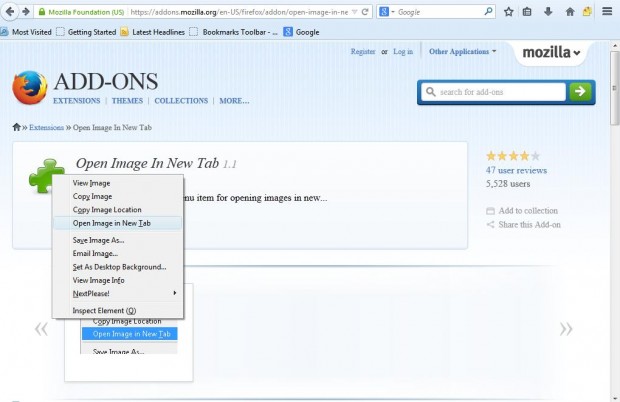Open the Google search engine selector dropdown
Screen dimensions: 620x402
pos(387,12)
